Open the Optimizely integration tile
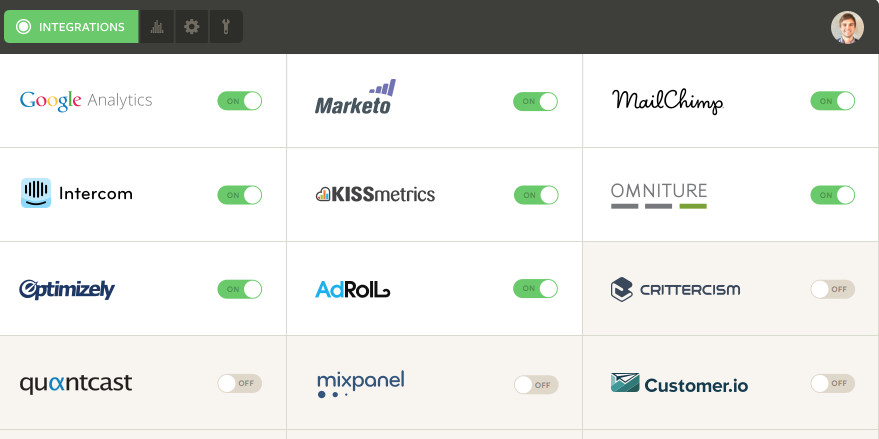Viewport: 879px width, 439px height. 143,289
